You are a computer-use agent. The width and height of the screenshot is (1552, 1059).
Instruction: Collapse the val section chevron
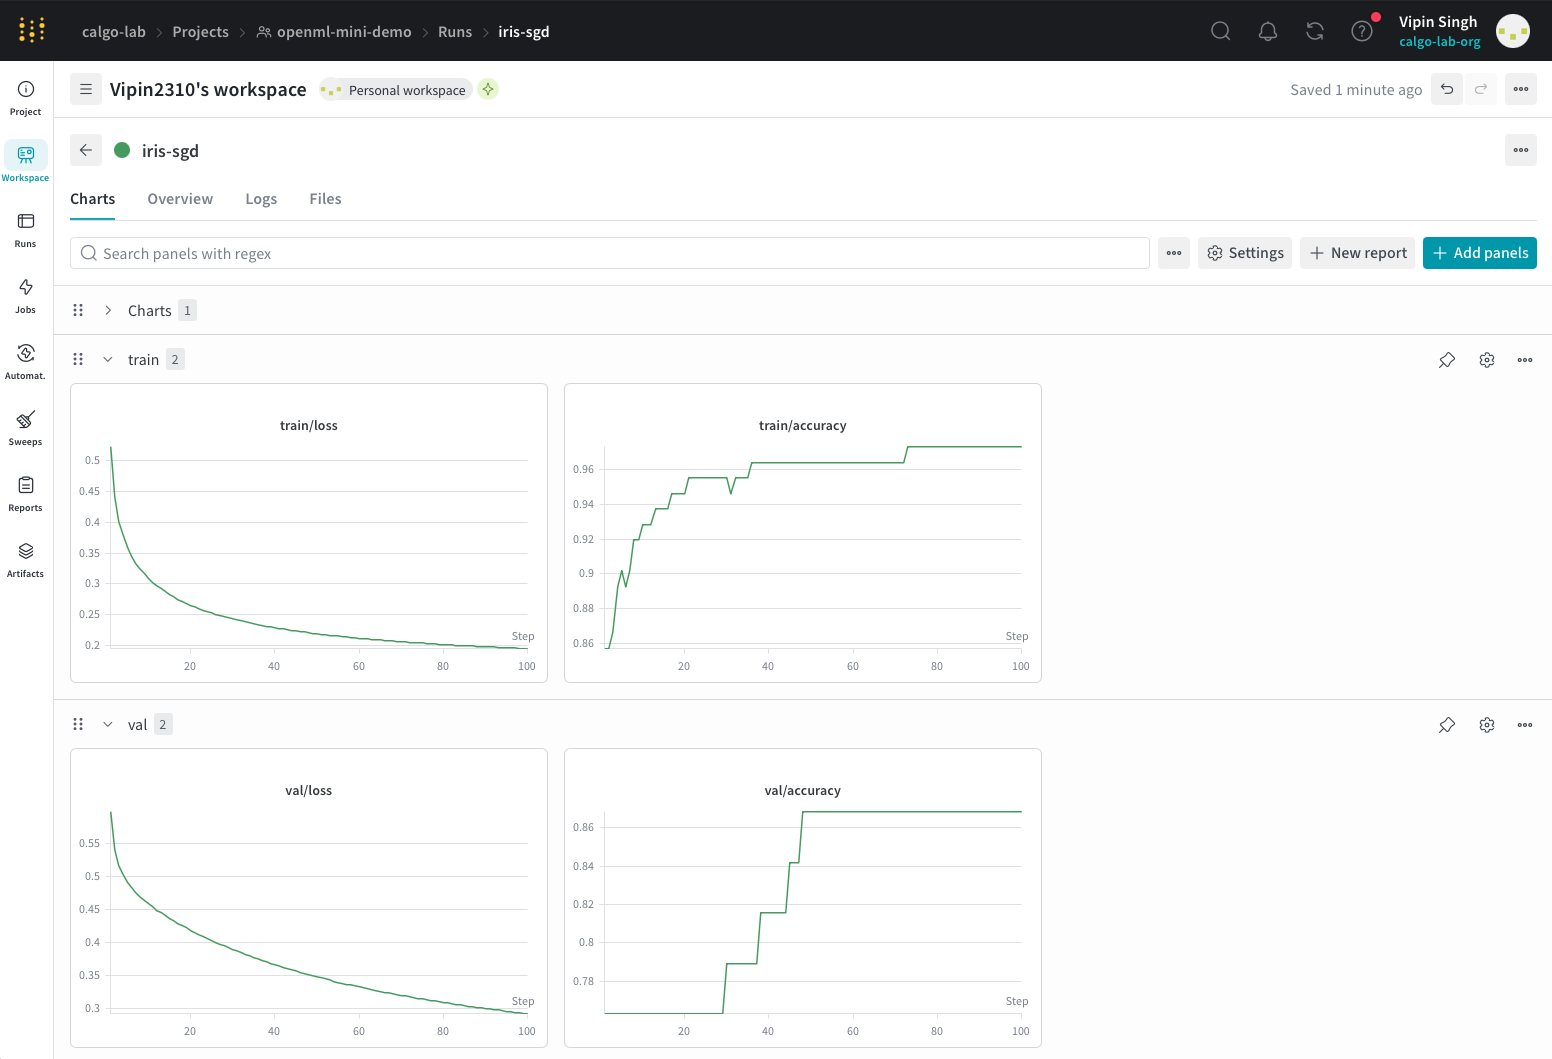[x=108, y=724]
